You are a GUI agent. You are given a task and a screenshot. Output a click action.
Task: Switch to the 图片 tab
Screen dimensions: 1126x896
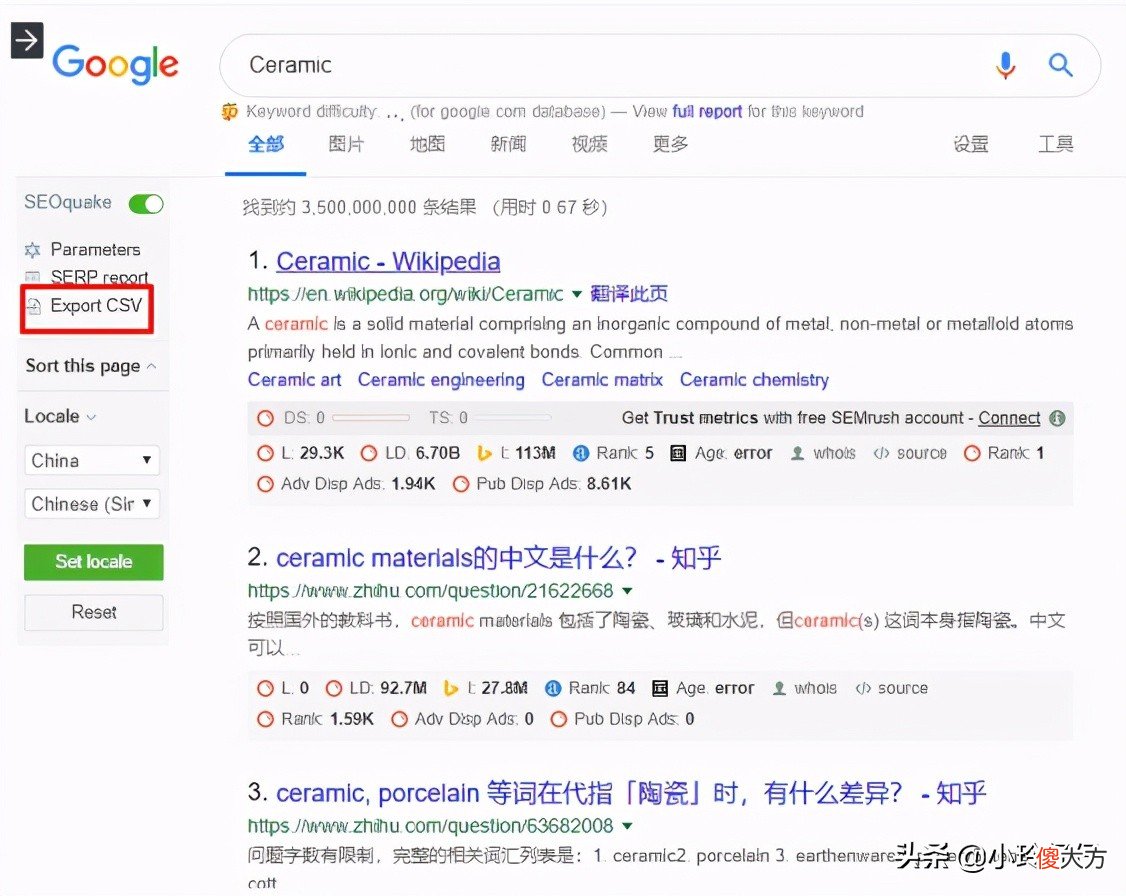coord(346,144)
